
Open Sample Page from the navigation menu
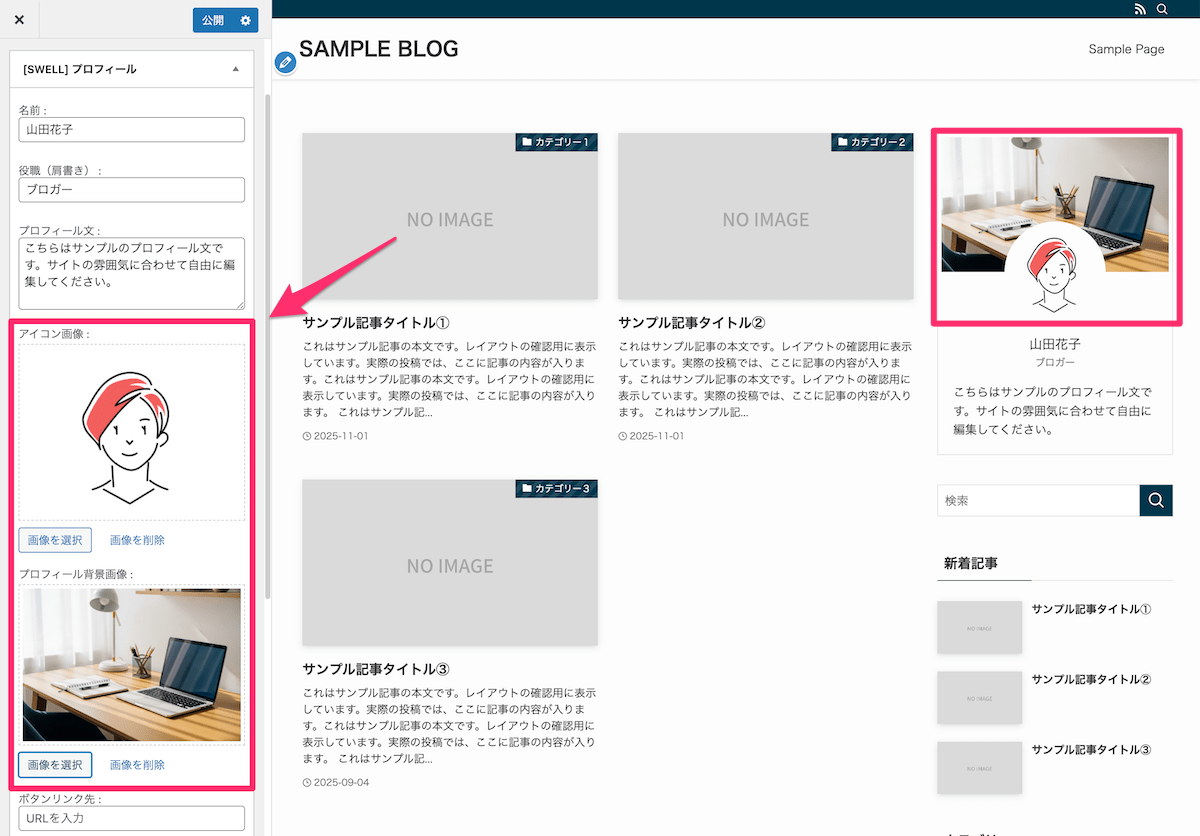(1126, 48)
